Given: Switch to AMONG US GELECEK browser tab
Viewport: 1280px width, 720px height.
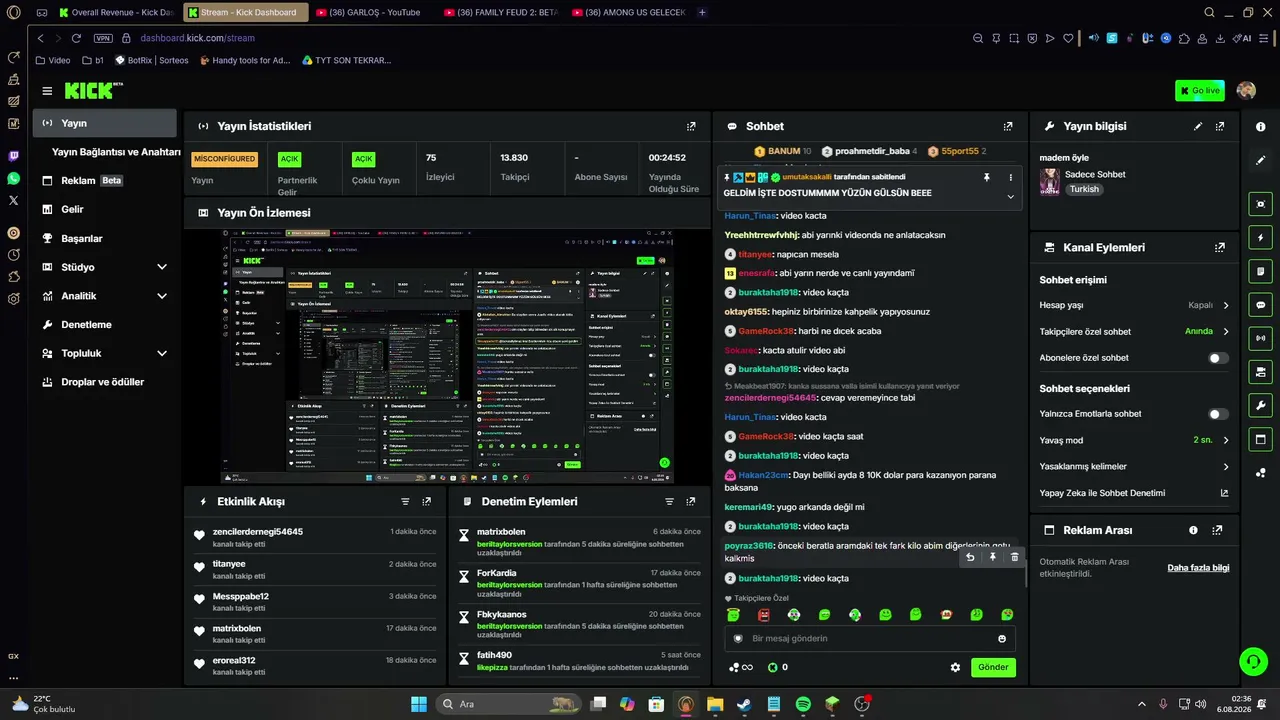Looking at the screenshot, I should click(x=630, y=12).
